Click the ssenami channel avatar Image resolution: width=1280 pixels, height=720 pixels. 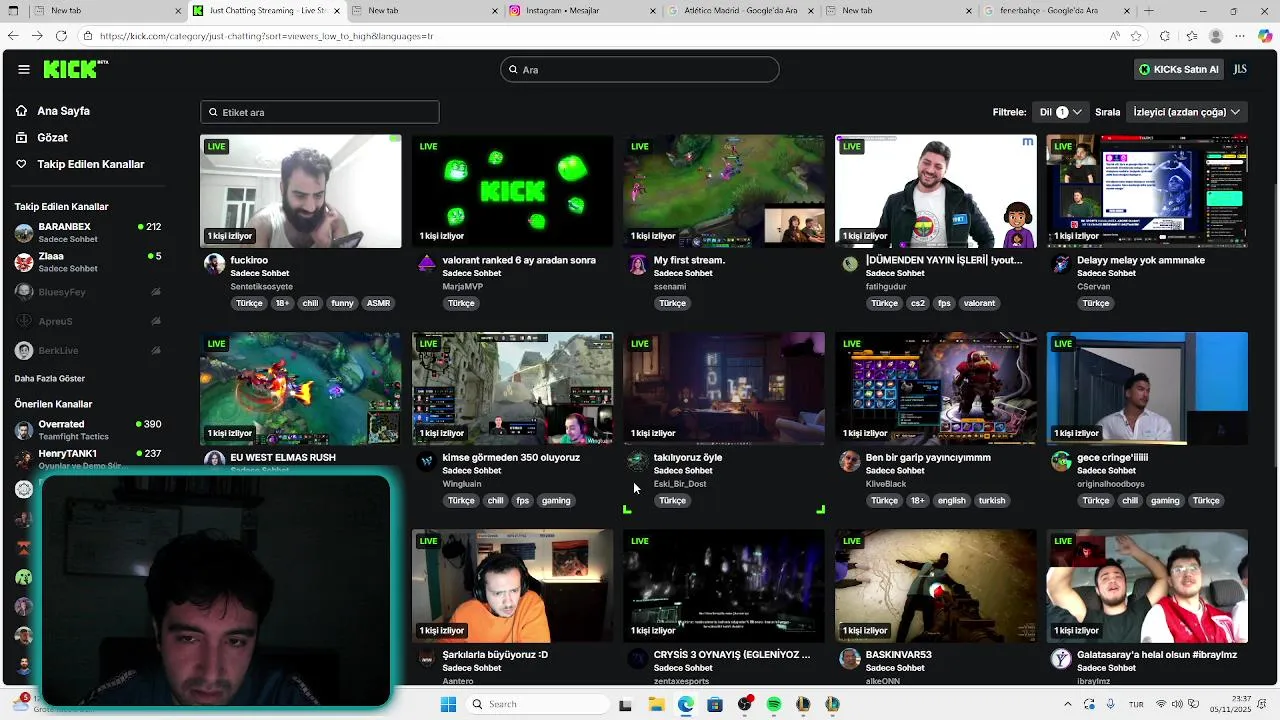pos(638,264)
